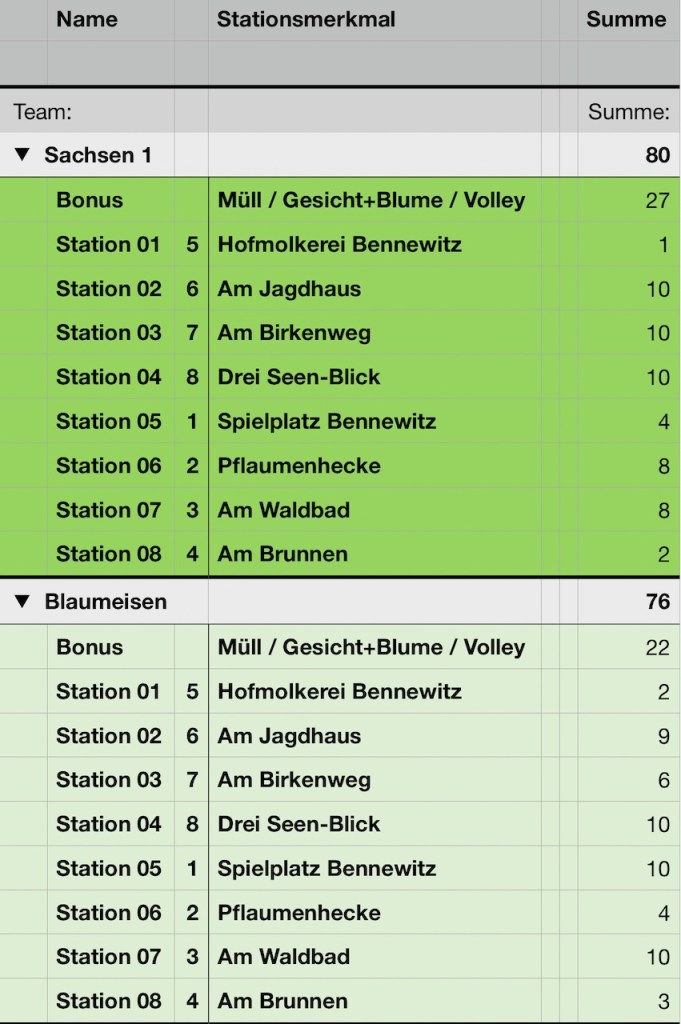Click the Name column header
The height and width of the screenshot is (1024, 681).
[x=87, y=19]
